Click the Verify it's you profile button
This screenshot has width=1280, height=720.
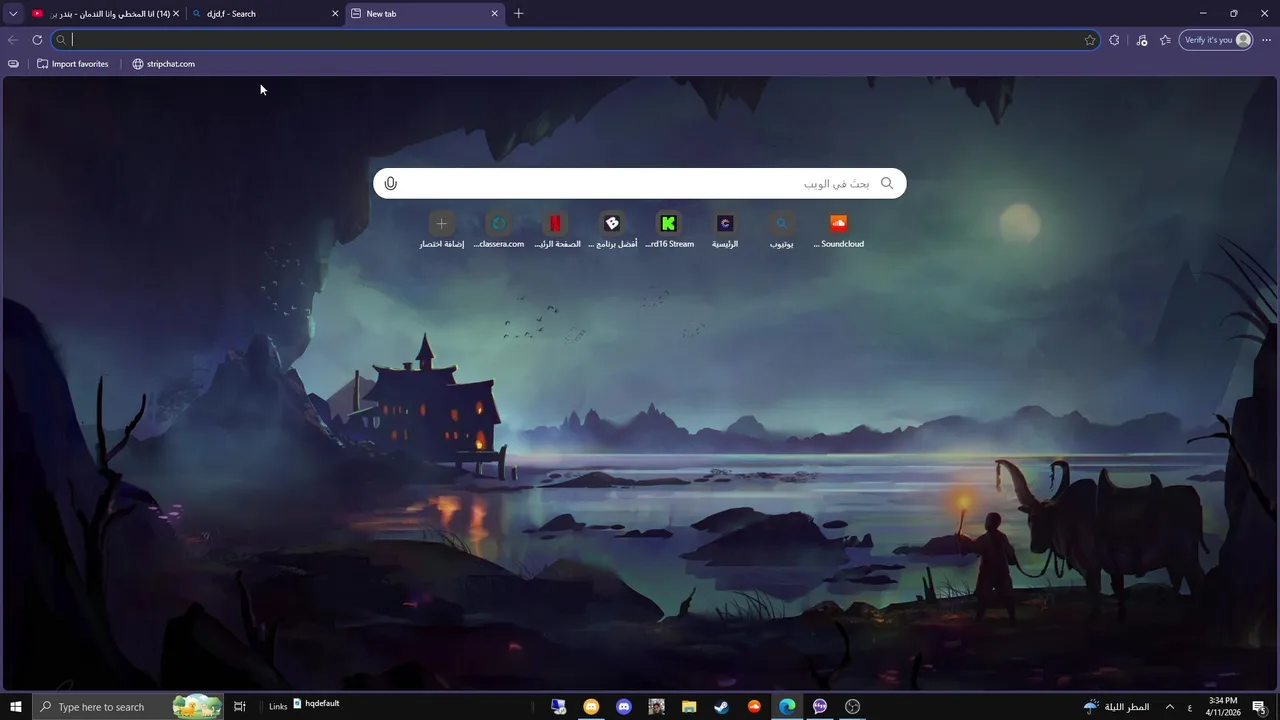click(x=1216, y=40)
